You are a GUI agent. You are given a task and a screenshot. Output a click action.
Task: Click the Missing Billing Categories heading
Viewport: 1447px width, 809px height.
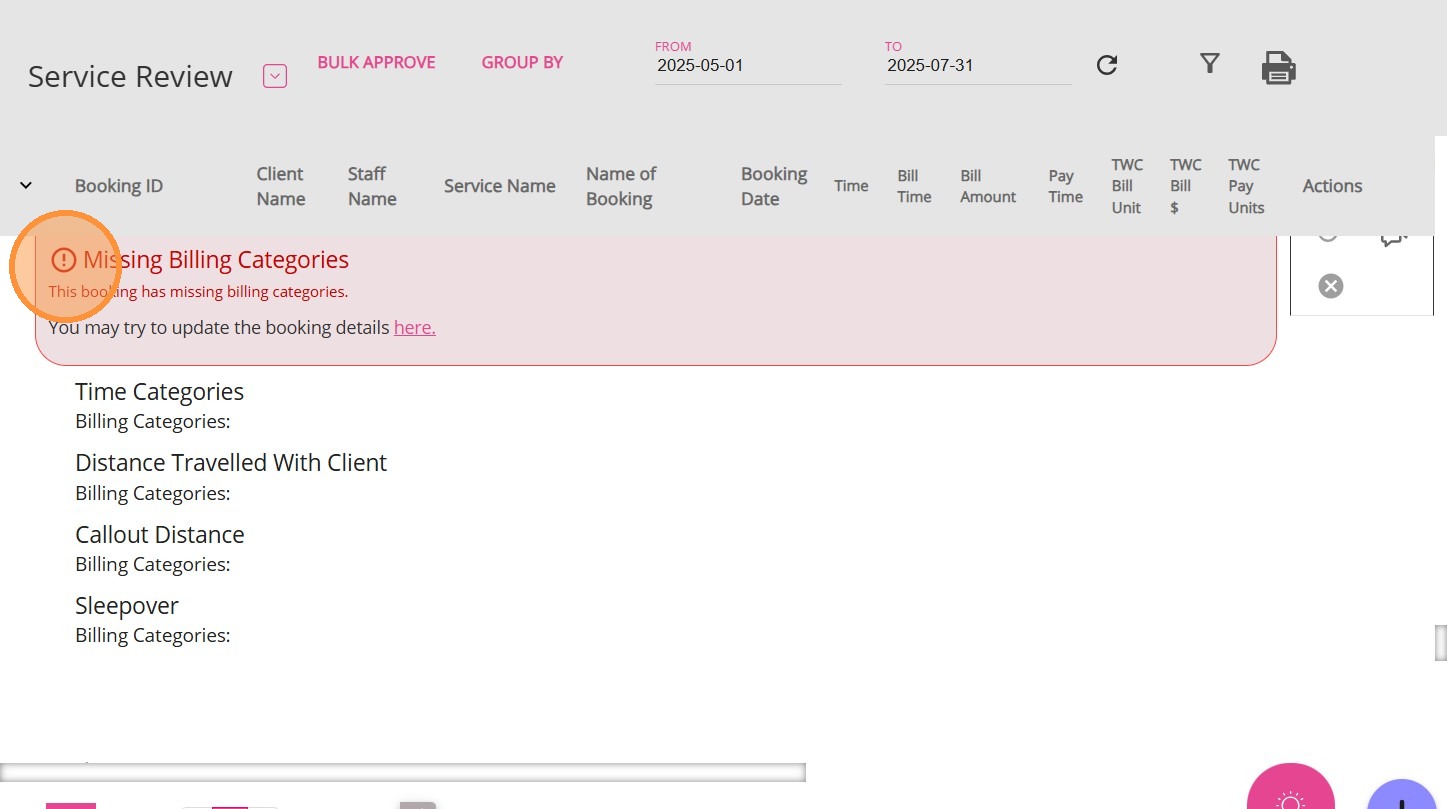pos(216,260)
